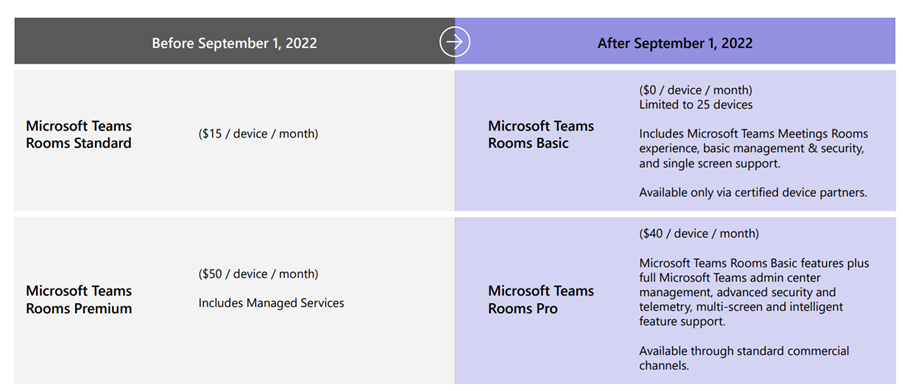The width and height of the screenshot is (903, 391).
Task: Click the Includes Managed Services text
Action: 271,302
